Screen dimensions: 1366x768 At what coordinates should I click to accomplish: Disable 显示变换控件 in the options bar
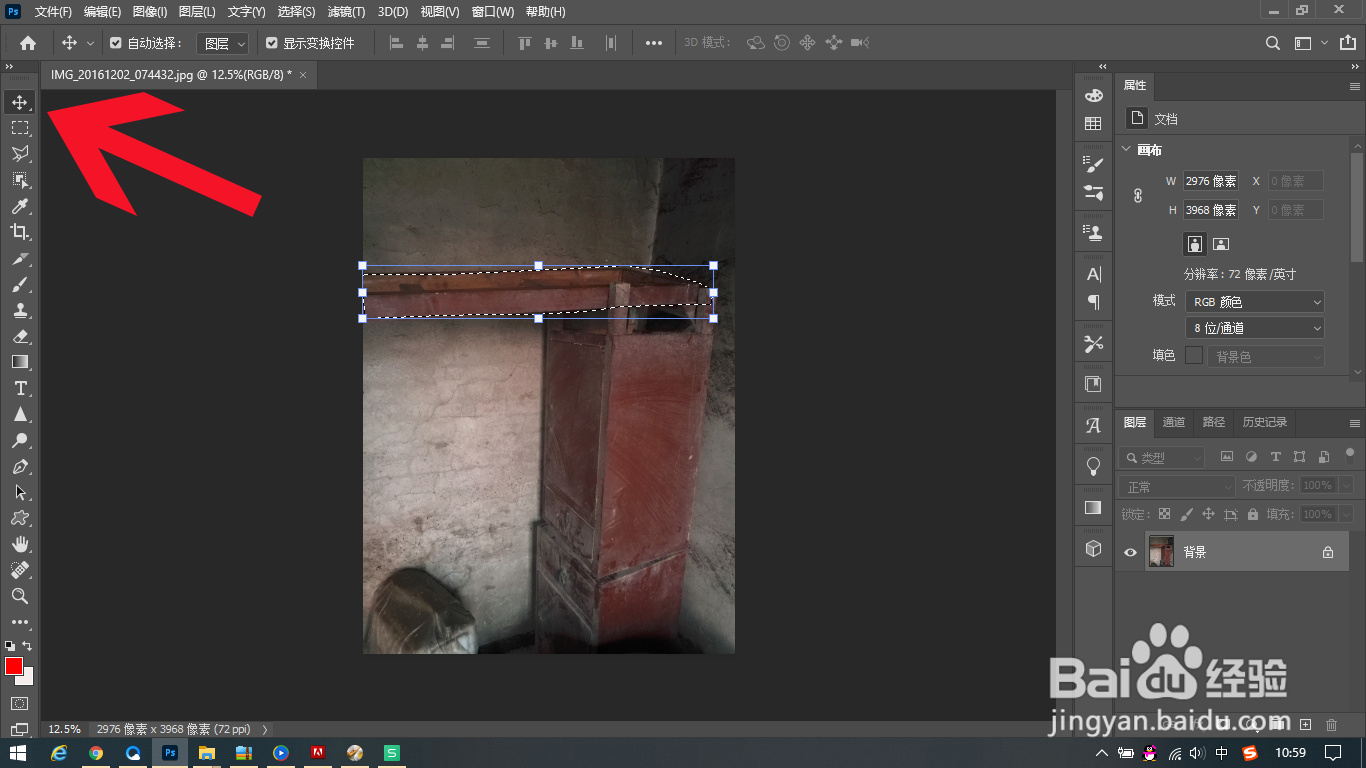(272, 42)
